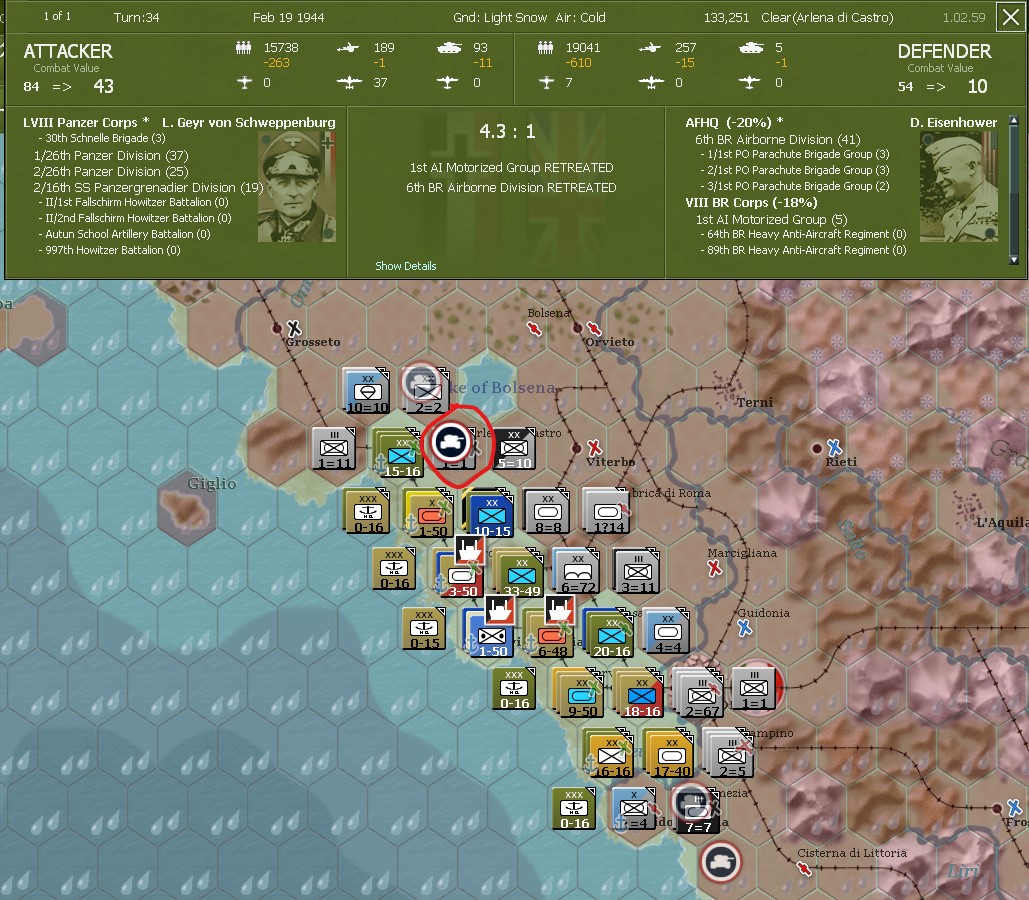Click the red airbase icon at Marcigliana

click(x=715, y=568)
